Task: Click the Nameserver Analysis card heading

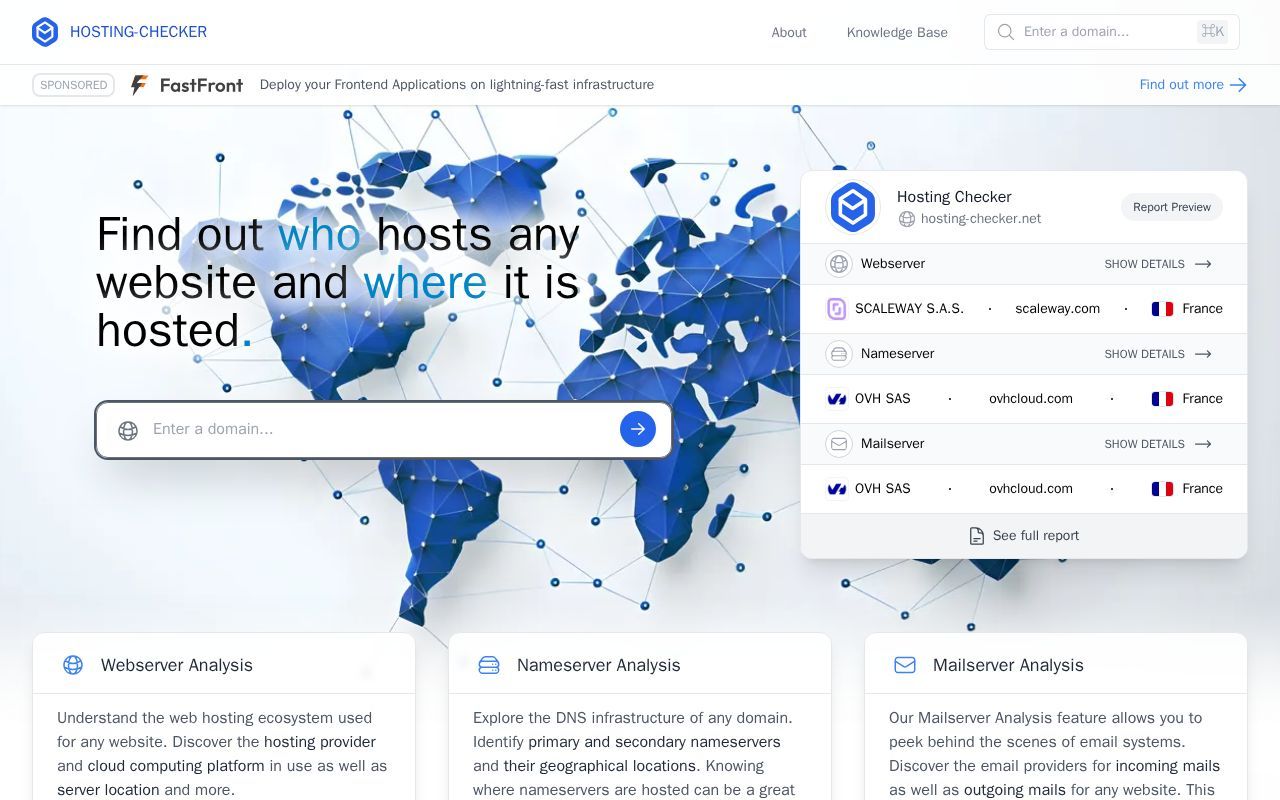Action: click(x=598, y=665)
